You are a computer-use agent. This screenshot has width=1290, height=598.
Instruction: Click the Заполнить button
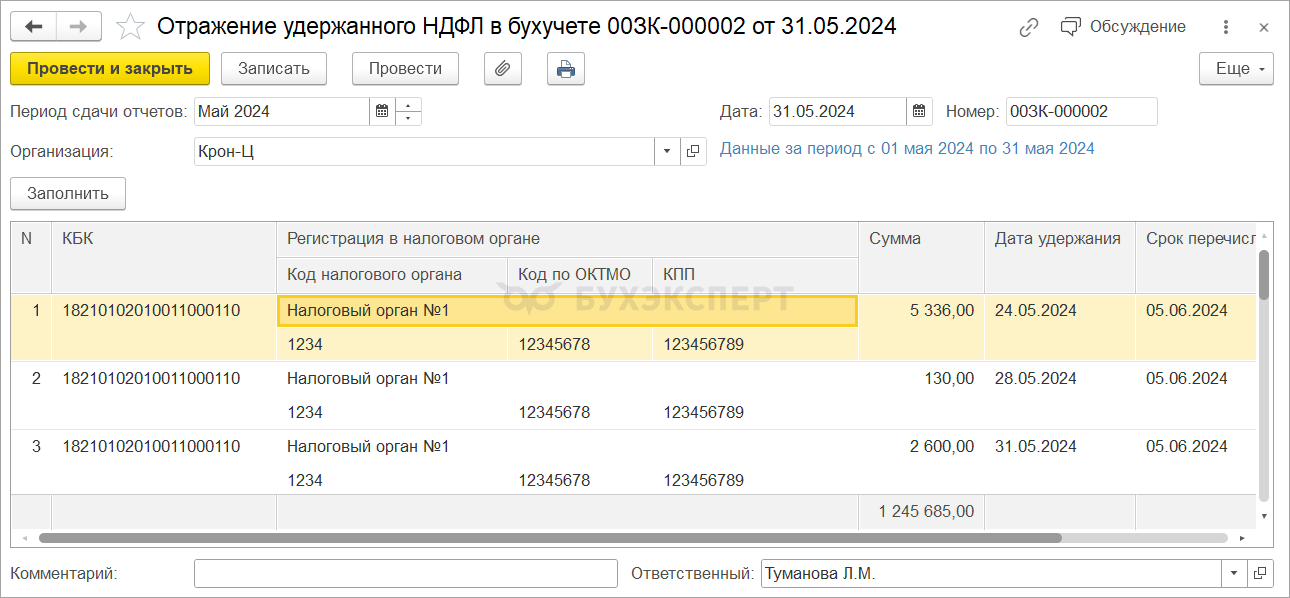click(x=68, y=194)
